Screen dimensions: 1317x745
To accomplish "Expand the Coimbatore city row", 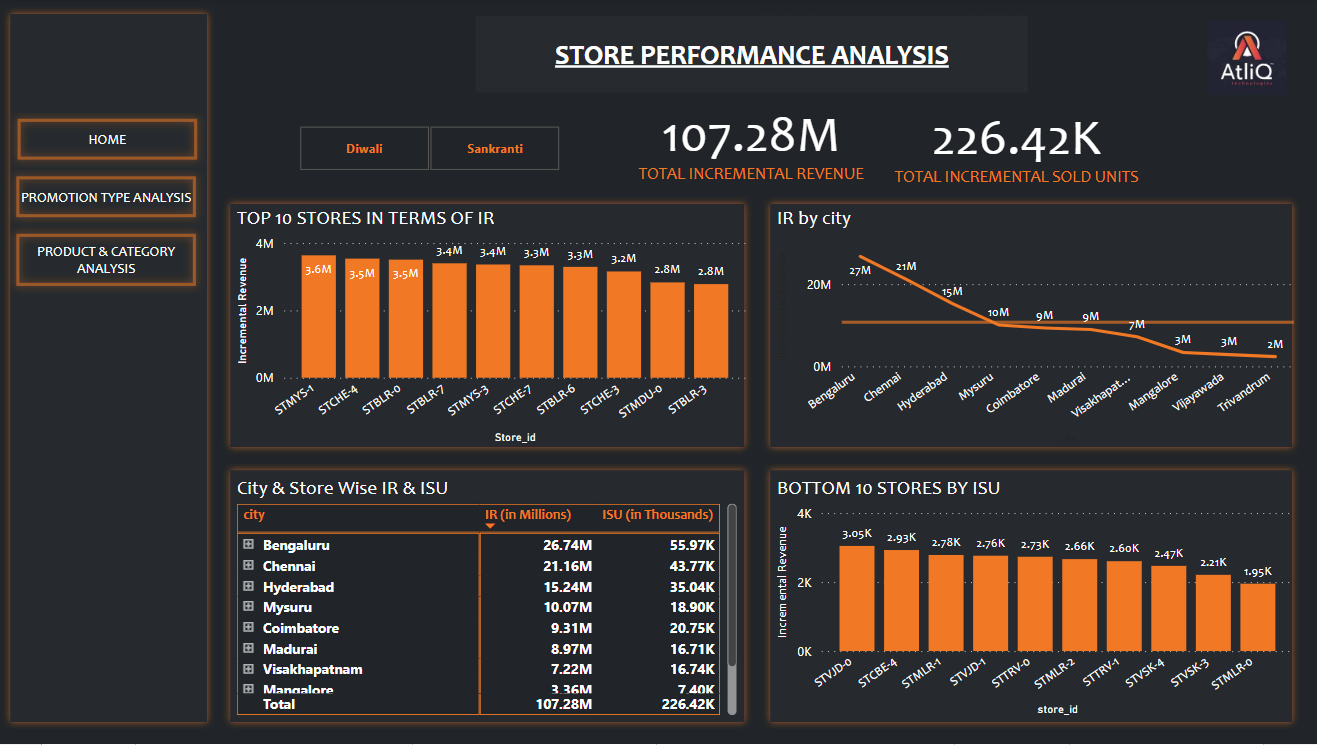I will click(x=248, y=628).
